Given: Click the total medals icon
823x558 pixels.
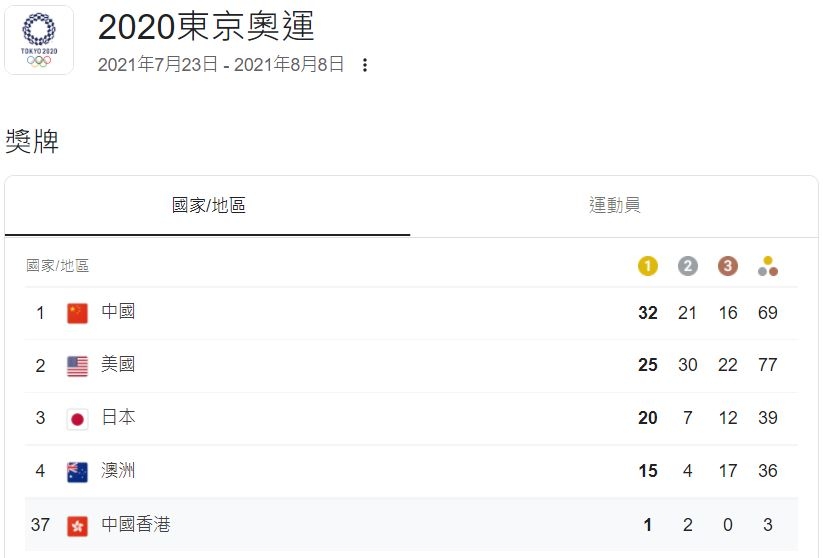Looking at the screenshot, I should pyautogui.click(x=768, y=266).
